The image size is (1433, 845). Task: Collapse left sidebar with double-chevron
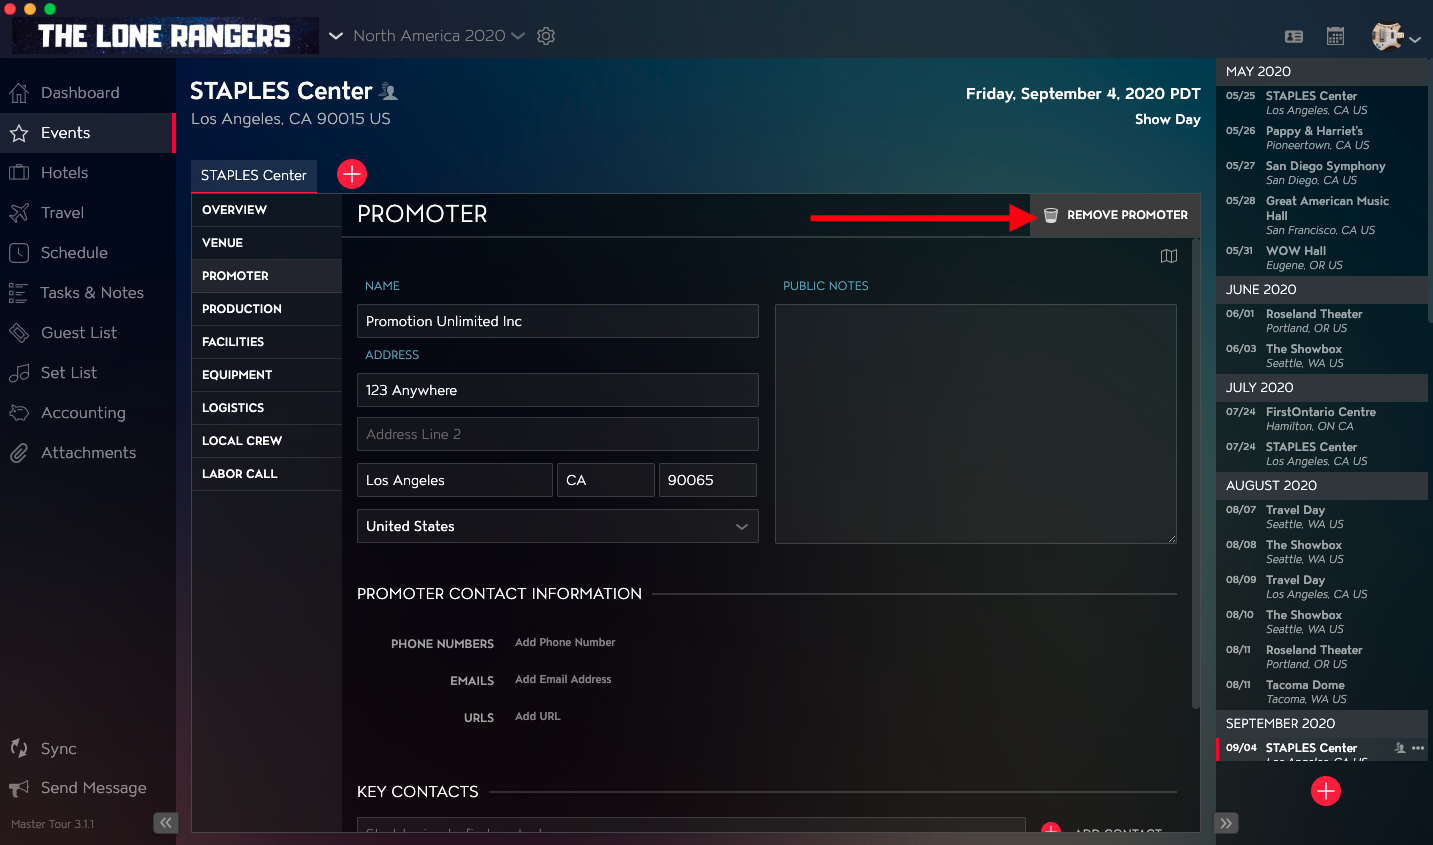pos(165,822)
